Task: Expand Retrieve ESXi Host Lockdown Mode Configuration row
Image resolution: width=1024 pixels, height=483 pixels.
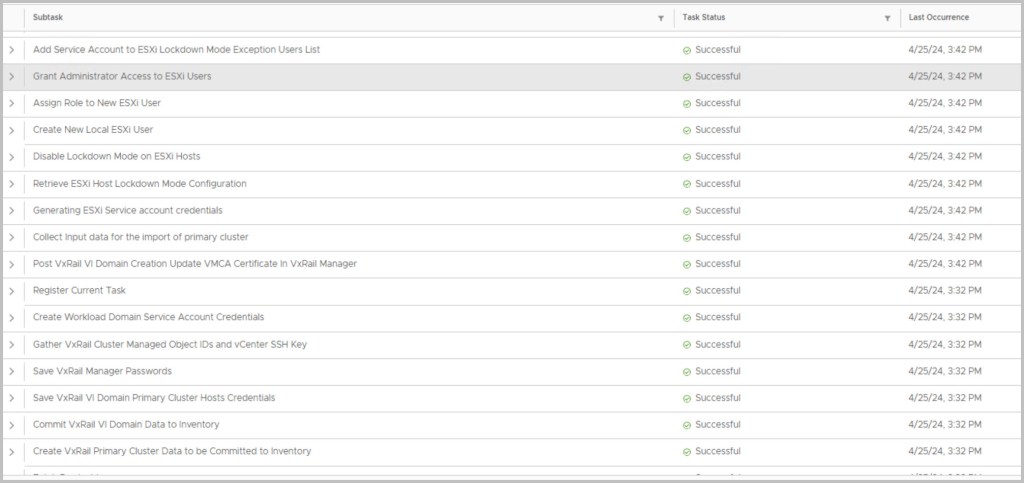Action: [x=12, y=184]
